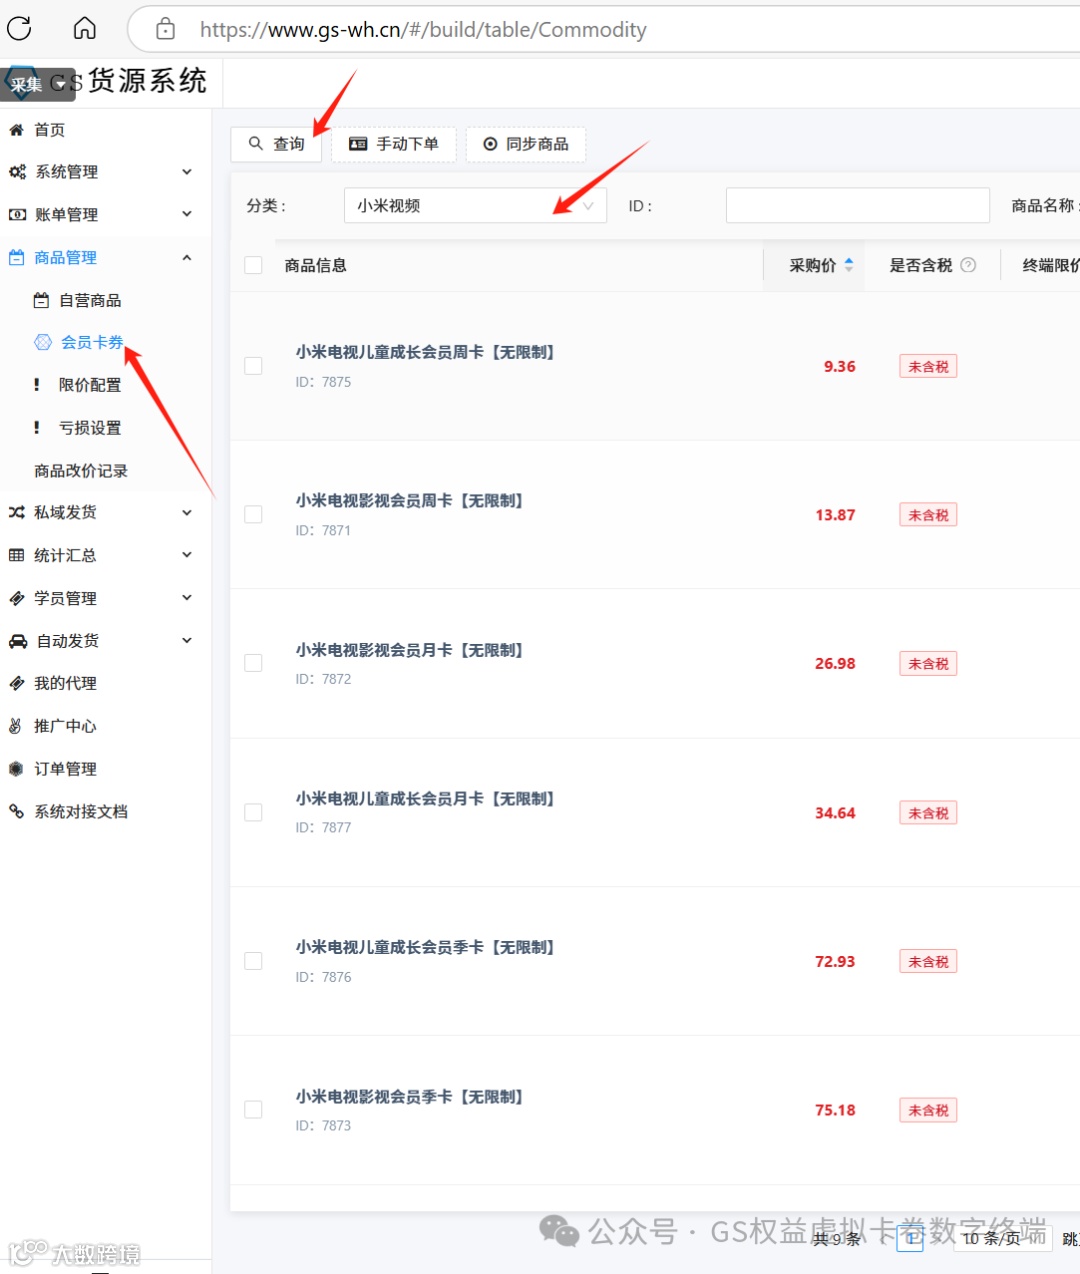Expand the 私域发货 chevron
Screen dimensions: 1080x1274
click(x=187, y=513)
